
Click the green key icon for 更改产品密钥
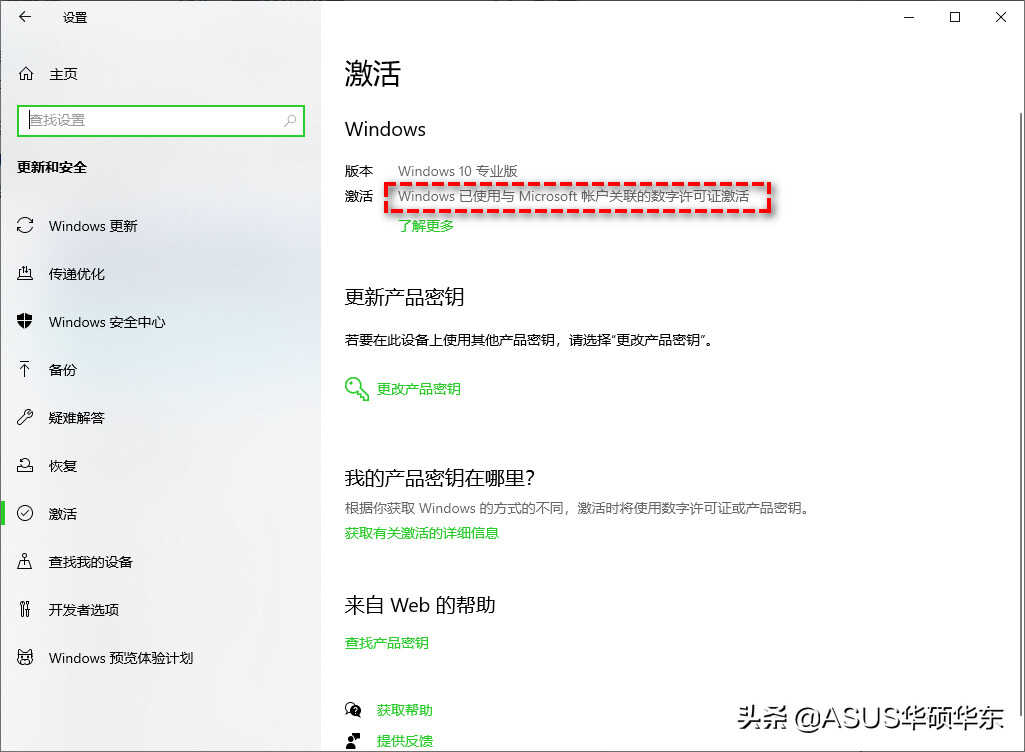click(357, 389)
